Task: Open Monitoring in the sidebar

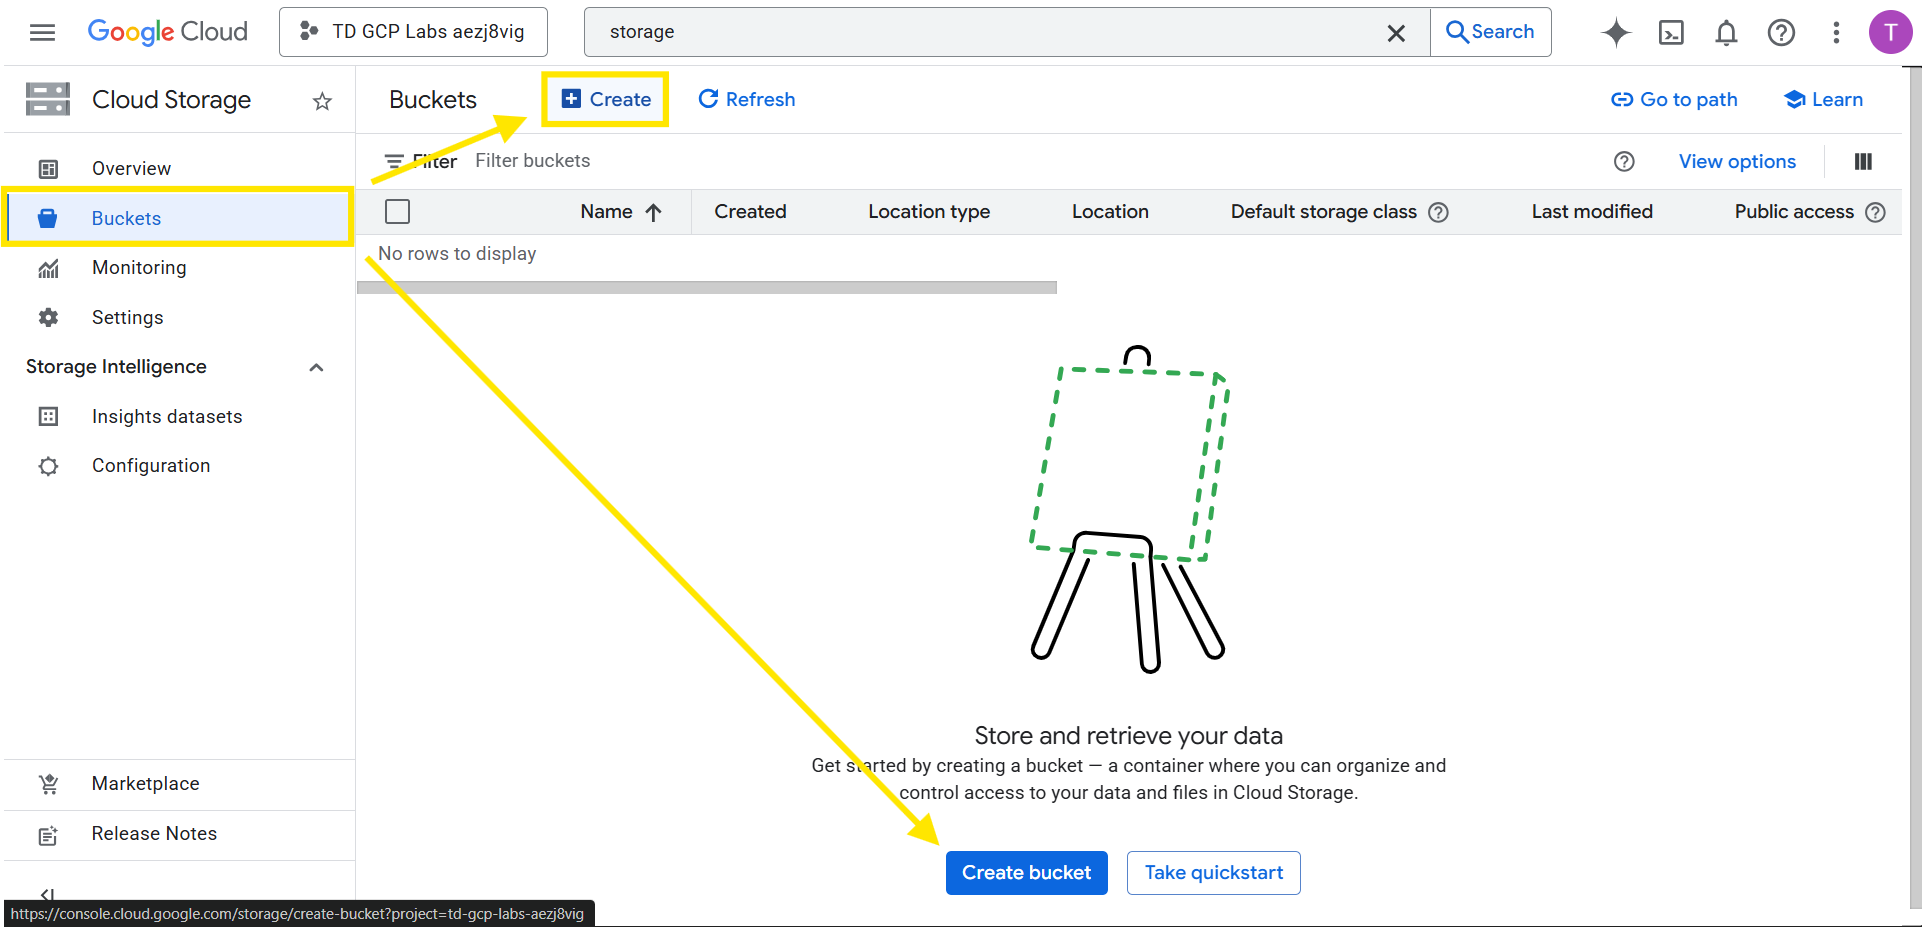Action: (x=139, y=267)
